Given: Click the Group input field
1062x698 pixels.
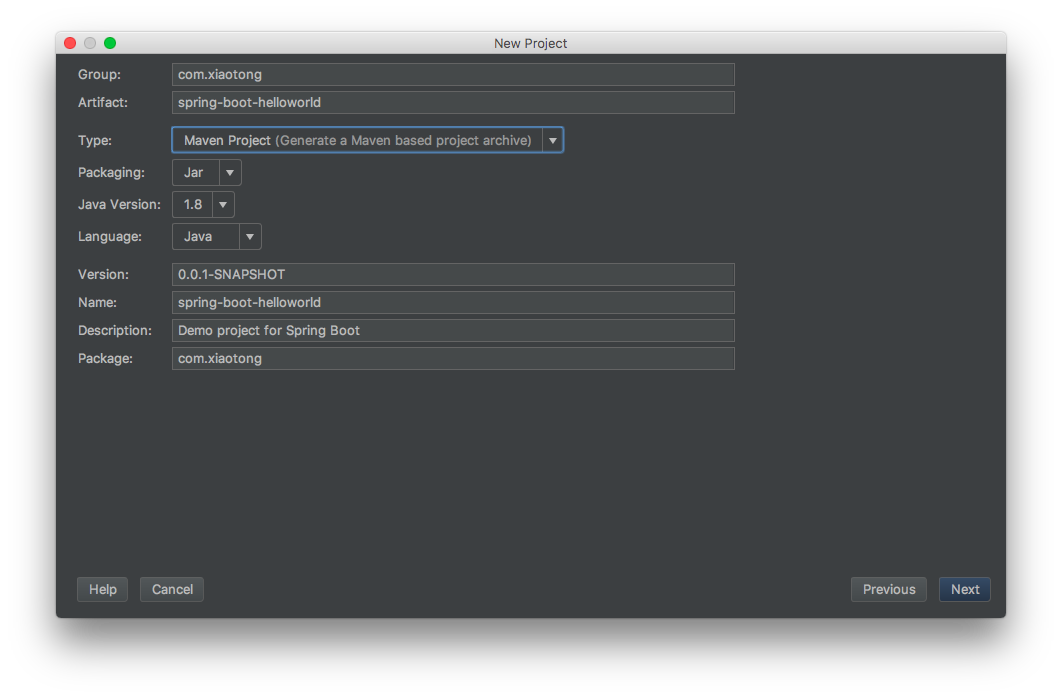Looking at the screenshot, I should 453,74.
